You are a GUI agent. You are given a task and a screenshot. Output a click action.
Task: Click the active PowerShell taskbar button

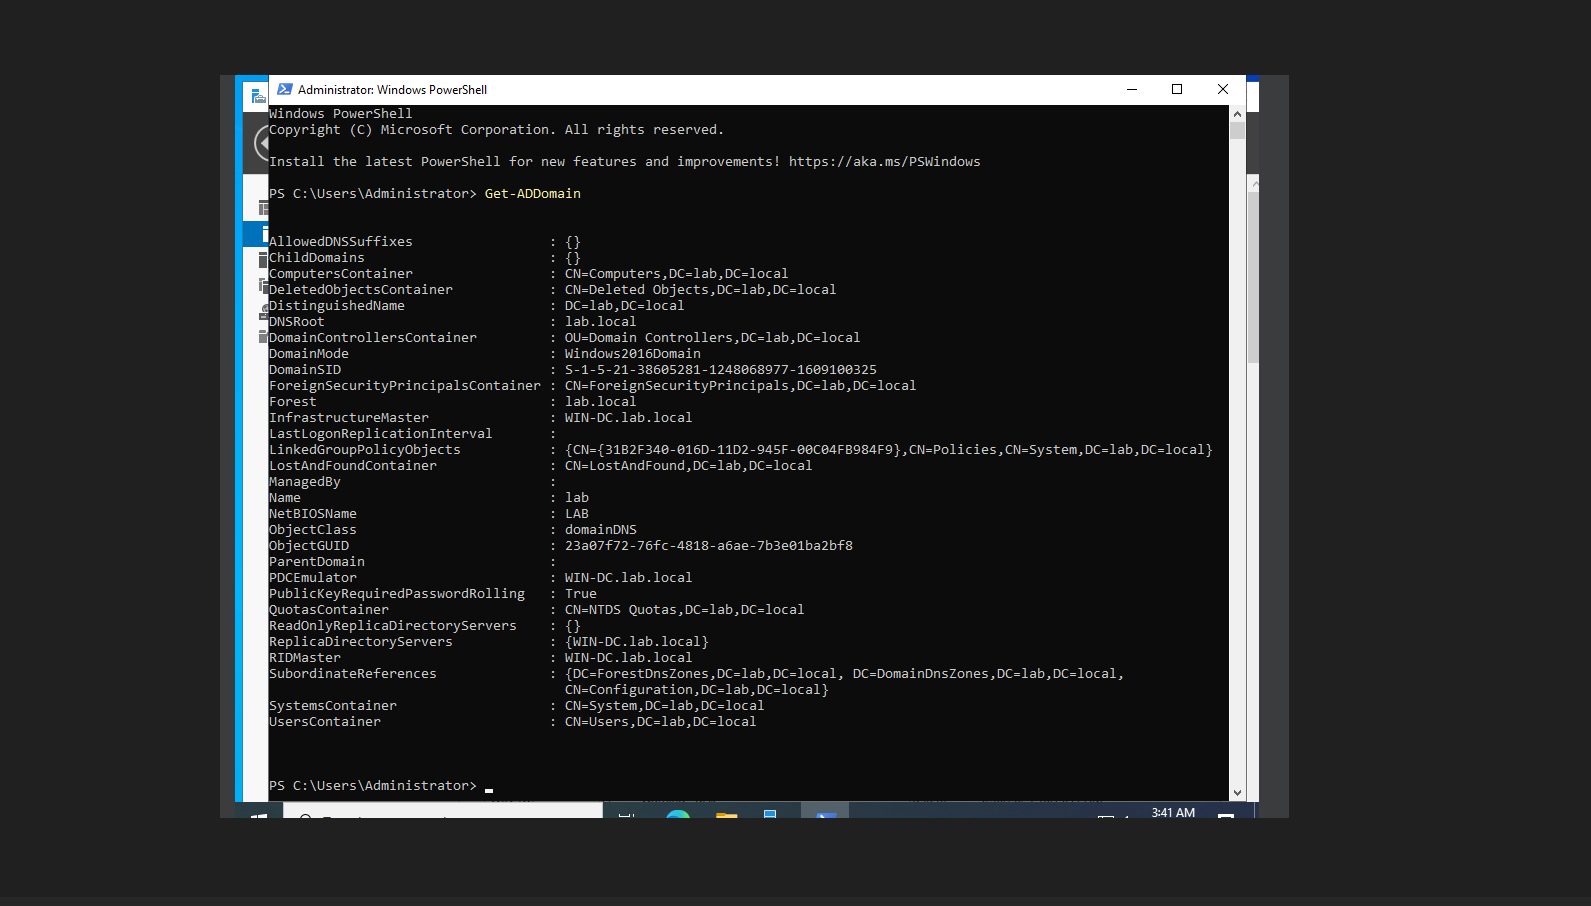tap(826, 813)
